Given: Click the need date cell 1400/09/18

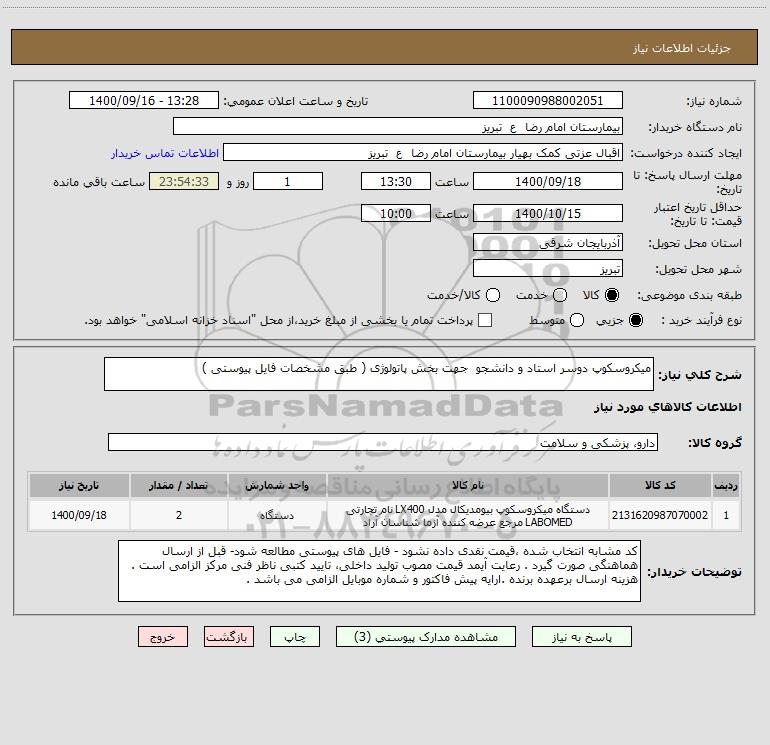Looking at the screenshot, I should click(79, 515).
